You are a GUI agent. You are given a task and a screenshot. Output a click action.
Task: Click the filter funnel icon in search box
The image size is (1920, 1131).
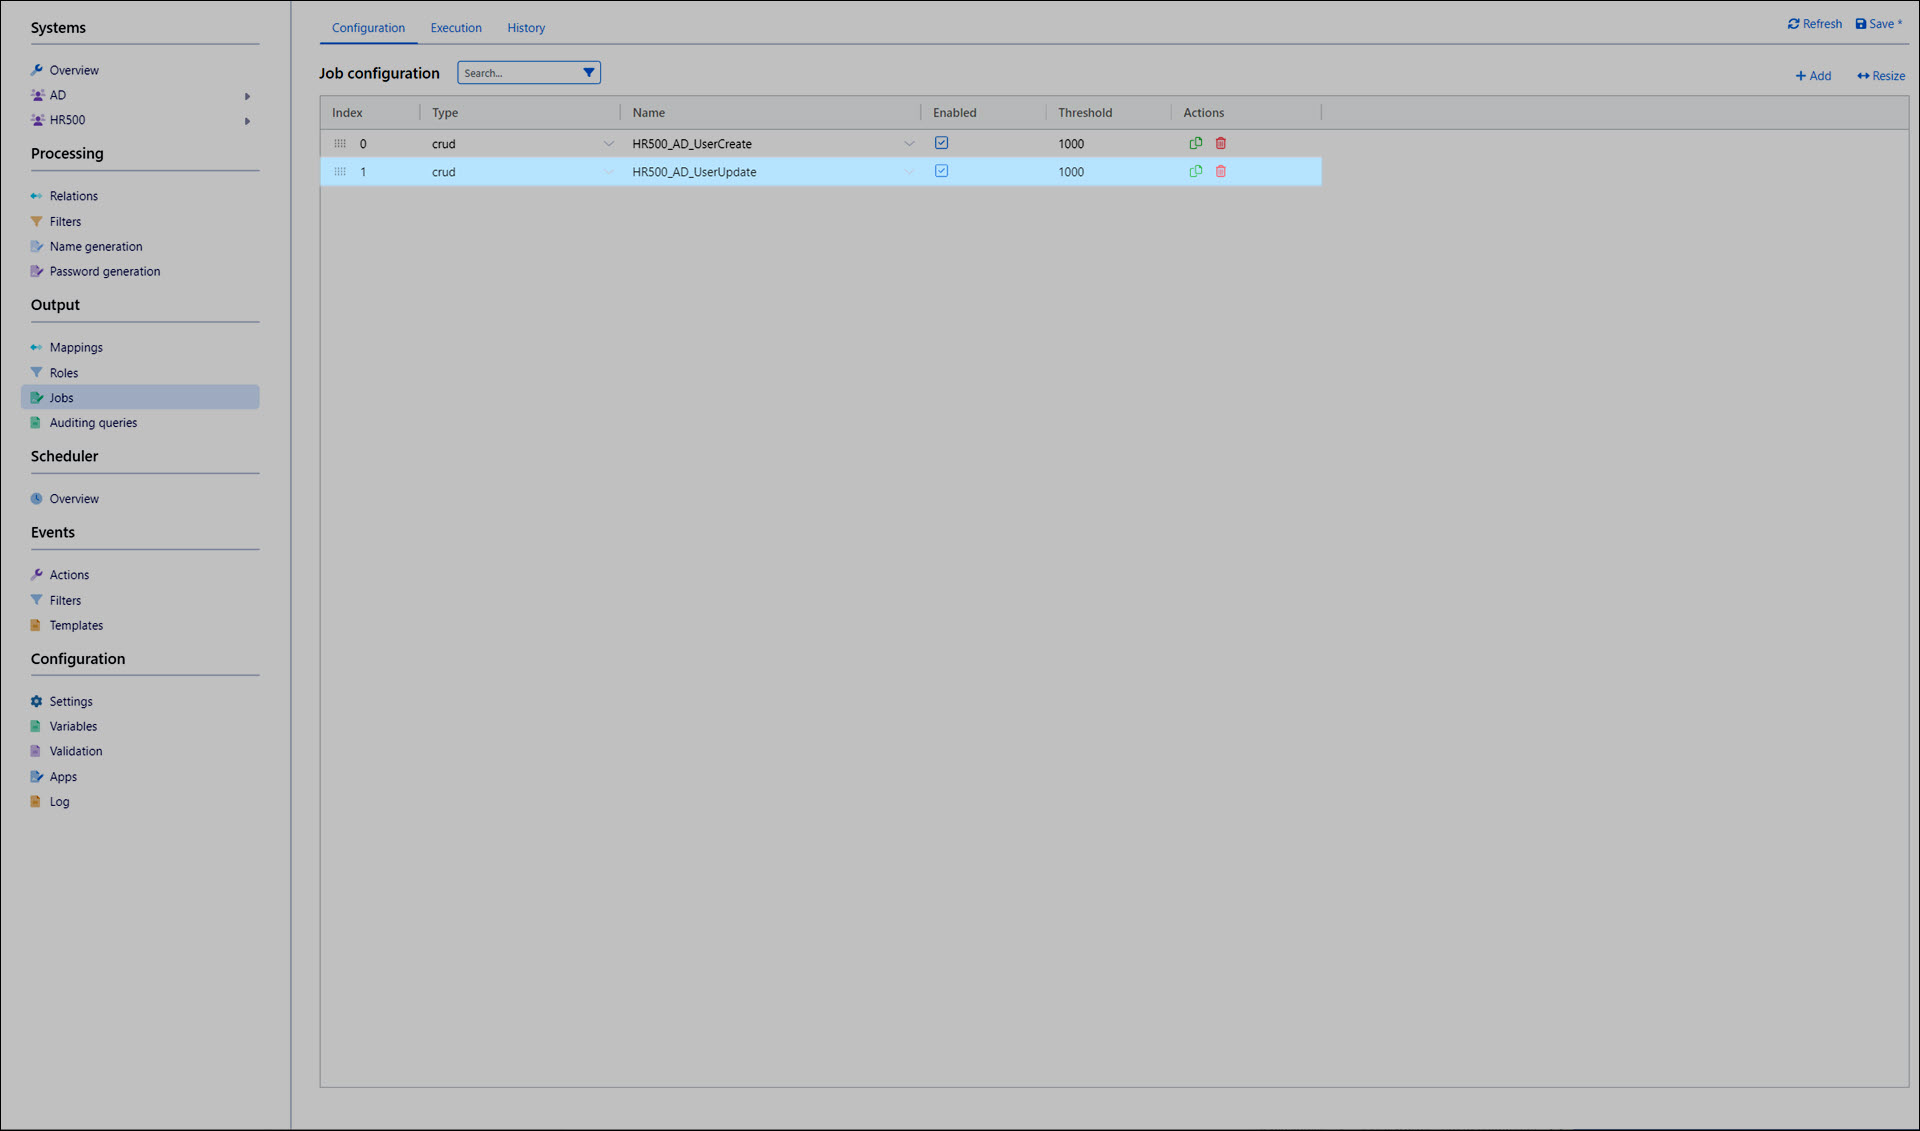click(588, 72)
